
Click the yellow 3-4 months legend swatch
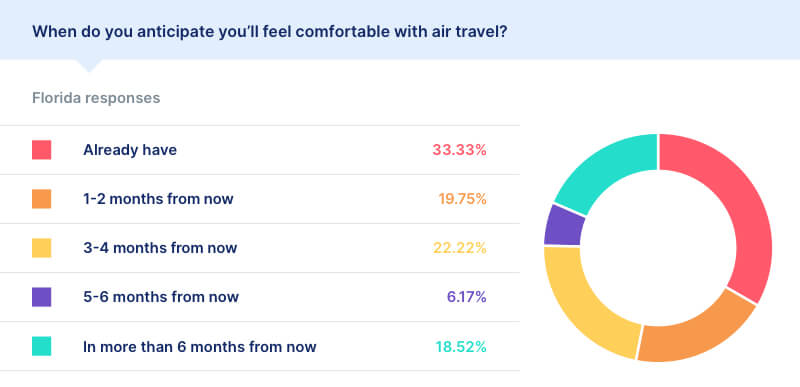click(41, 248)
